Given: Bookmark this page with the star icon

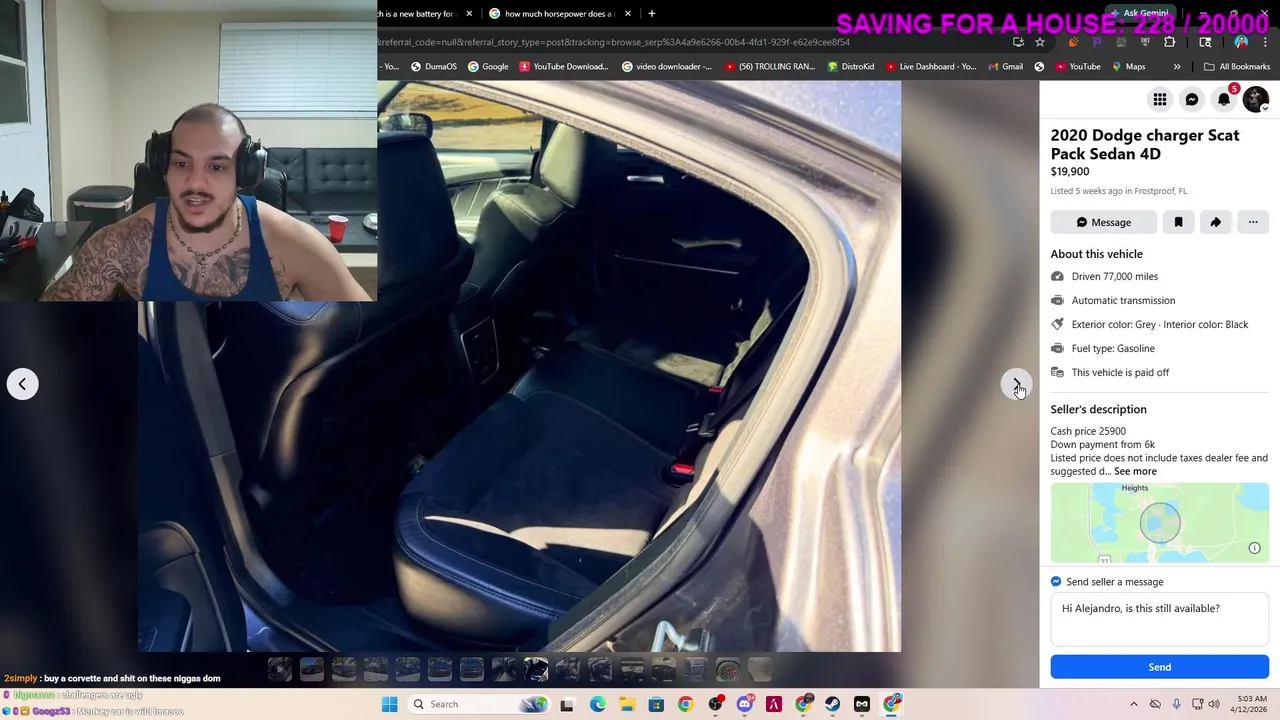Looking at the screenshot, I should pos(1040,42).
